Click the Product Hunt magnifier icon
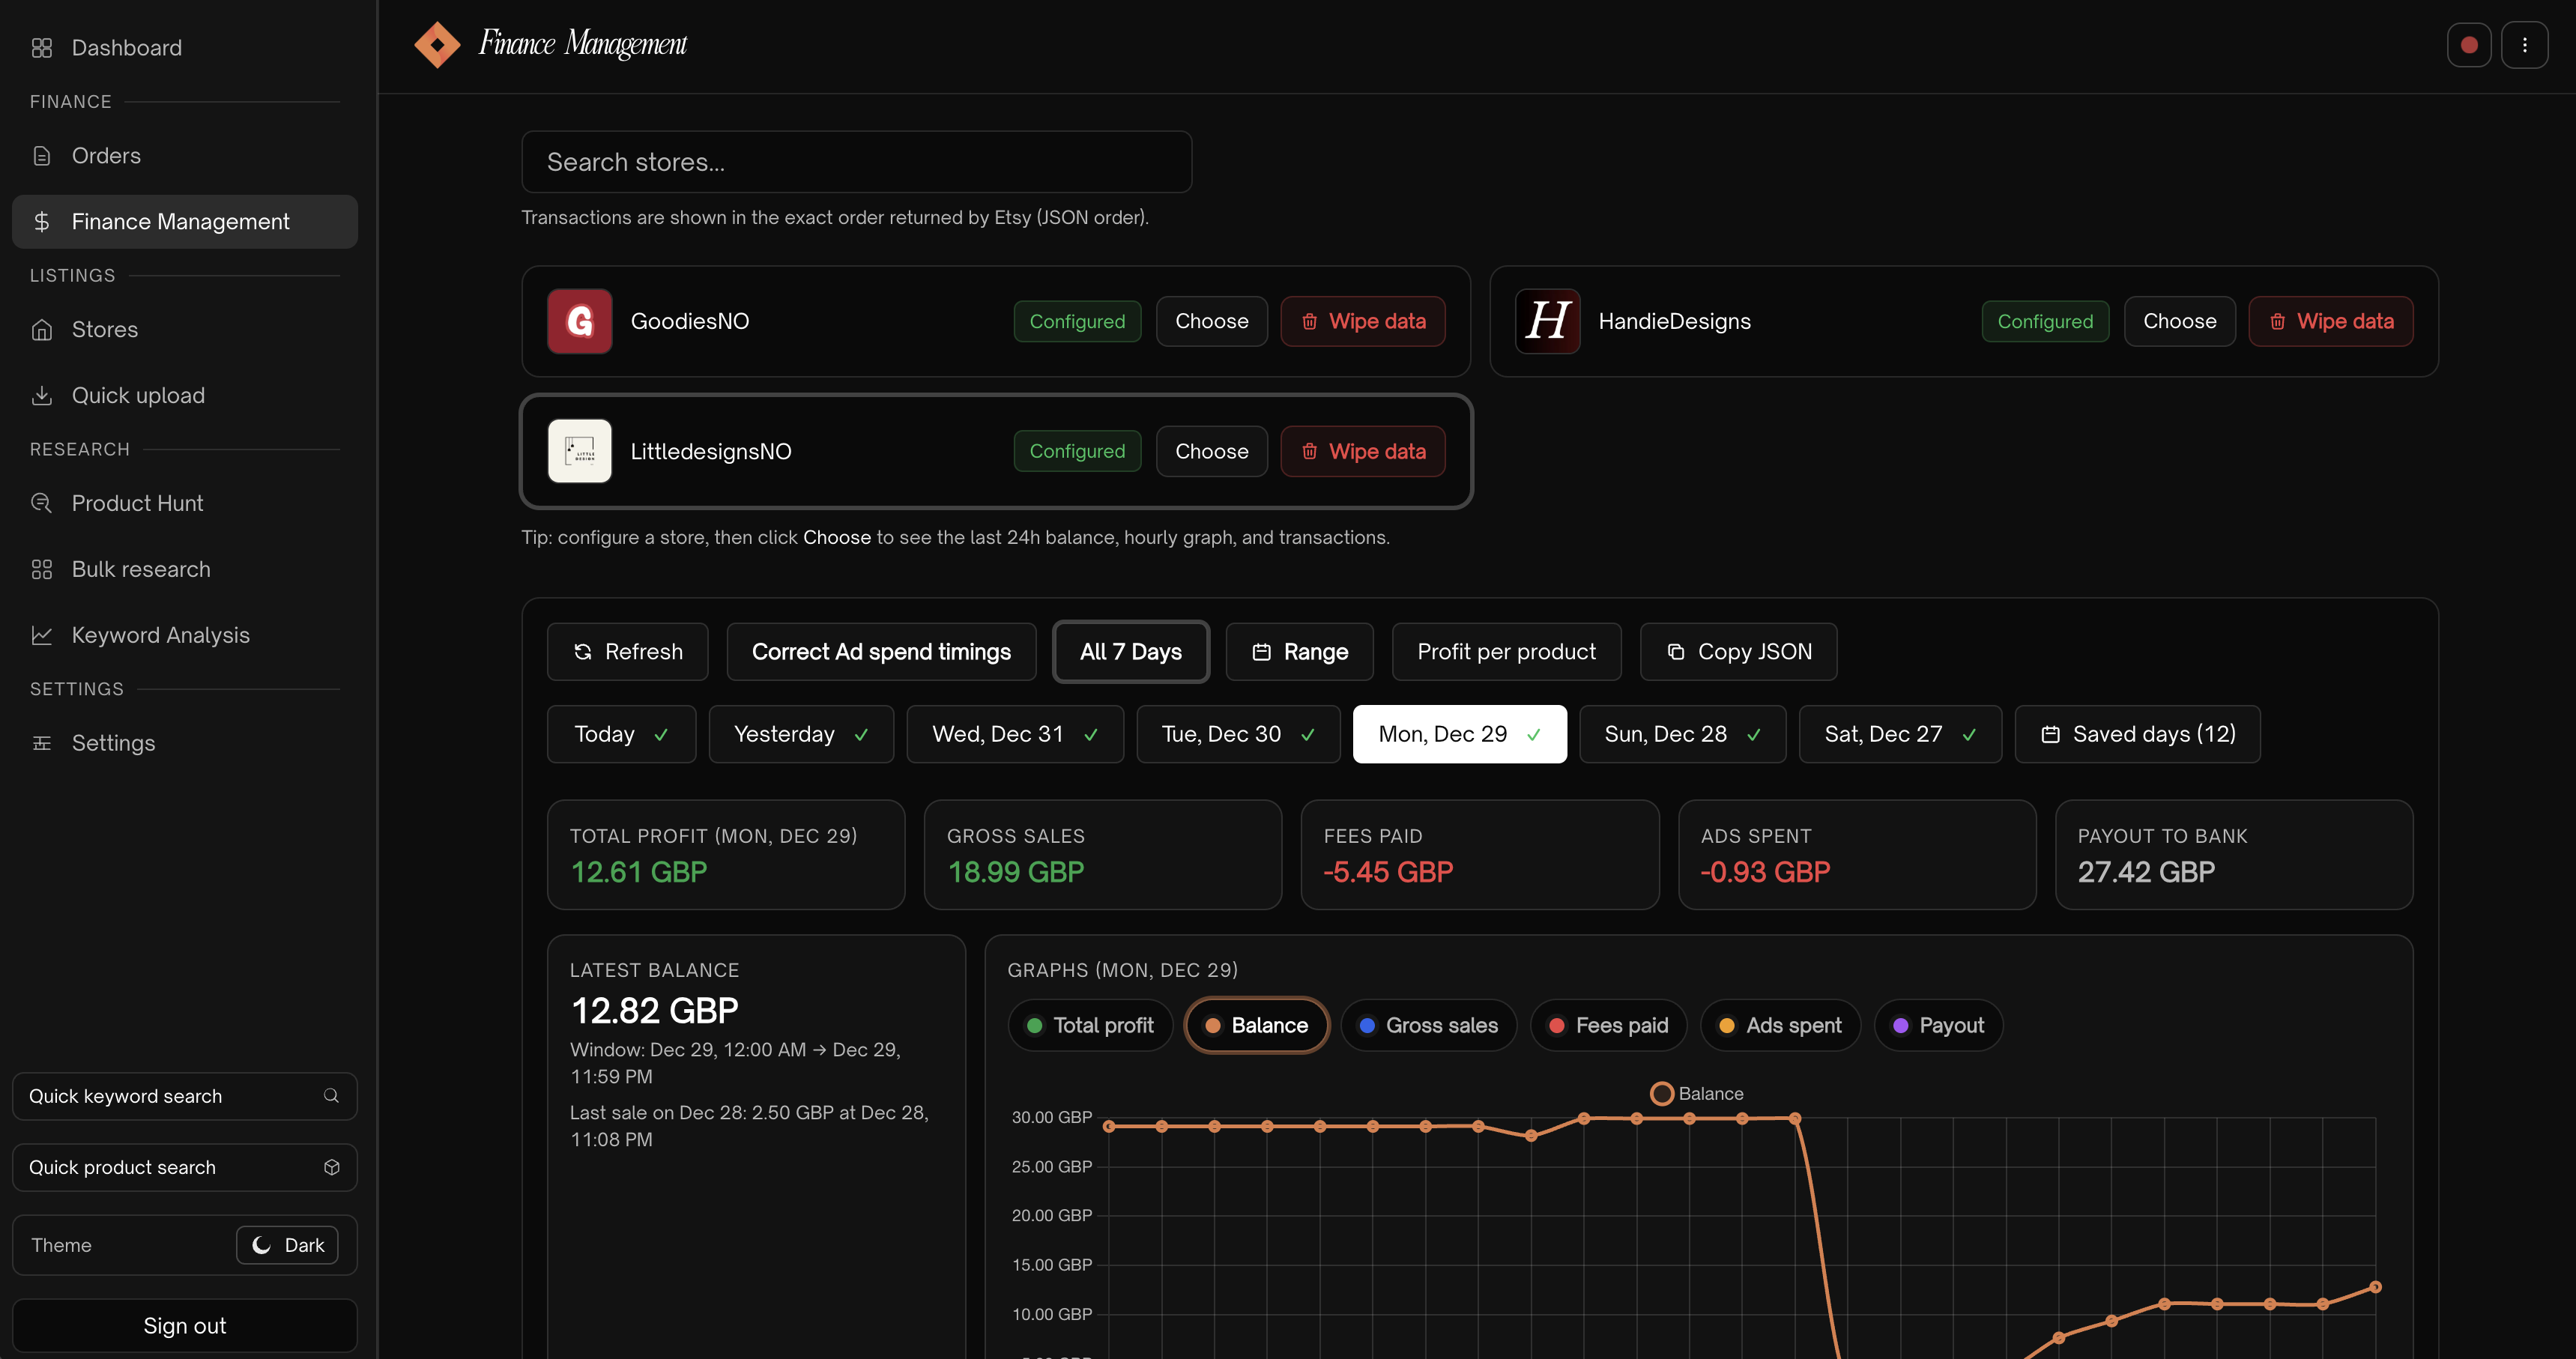Viewport: 2576px width, 1359px height. click(x=42, y=502)
